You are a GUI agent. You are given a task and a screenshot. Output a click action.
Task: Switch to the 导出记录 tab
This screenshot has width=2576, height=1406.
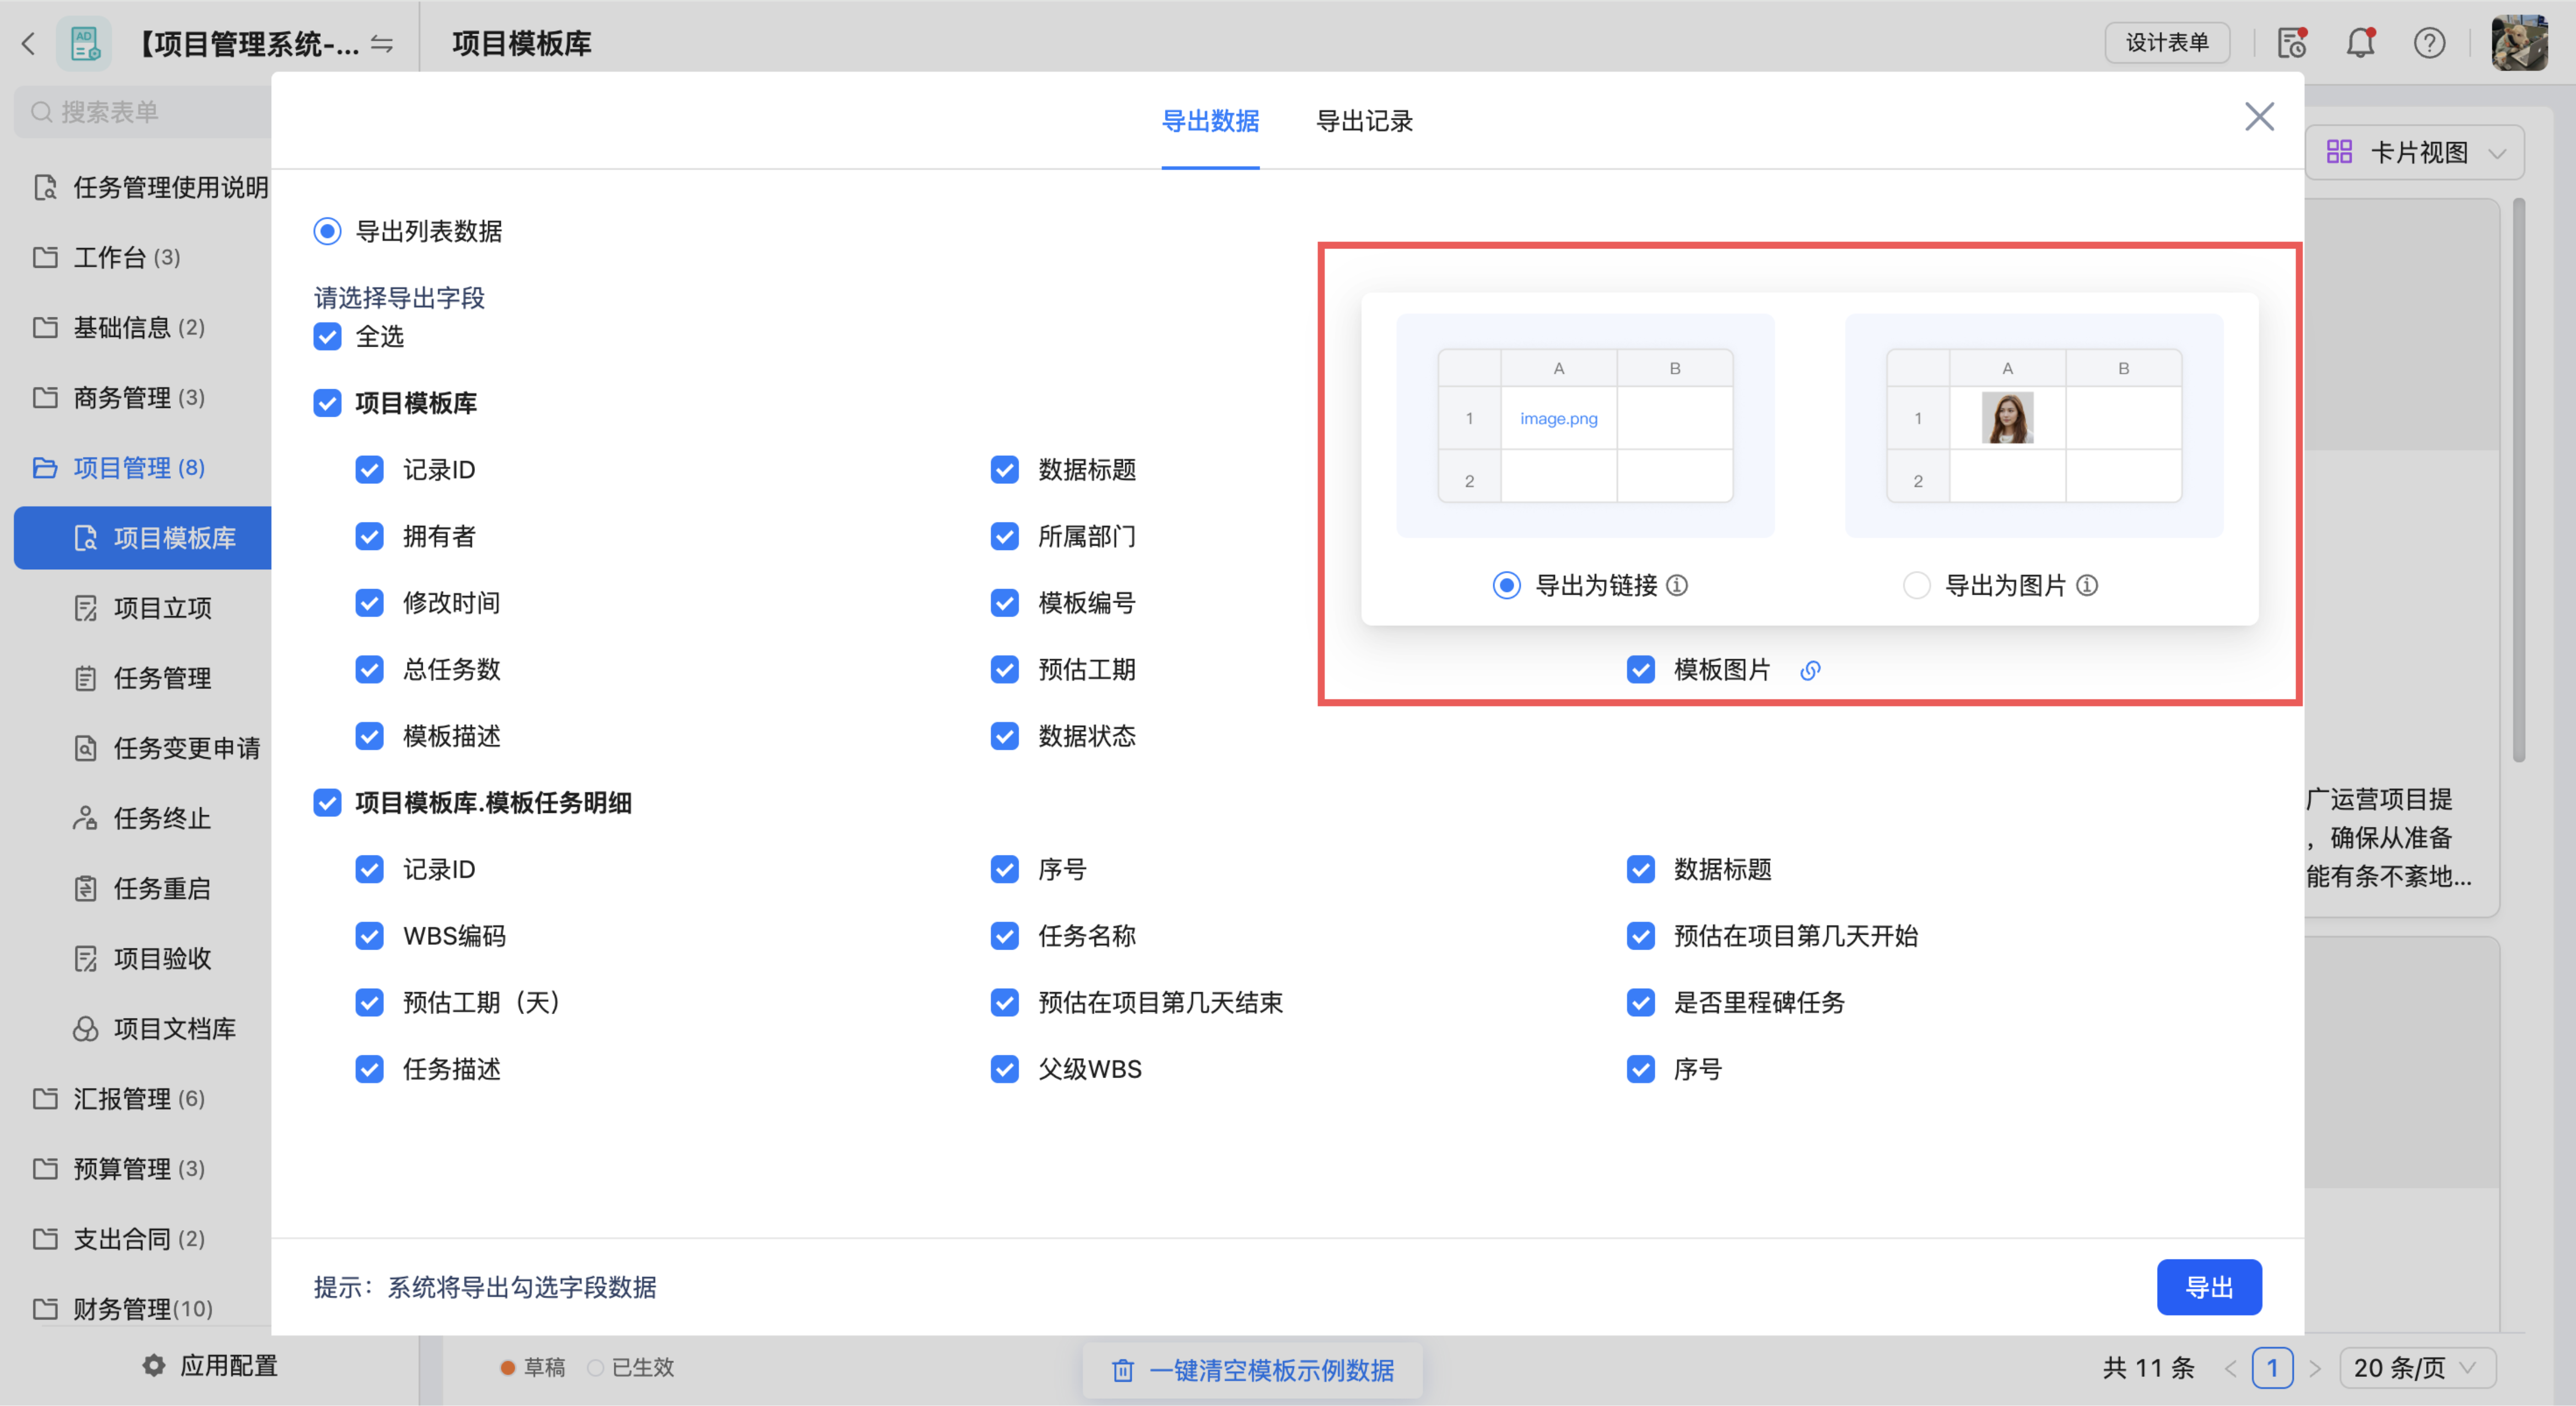coord(1364,121)
